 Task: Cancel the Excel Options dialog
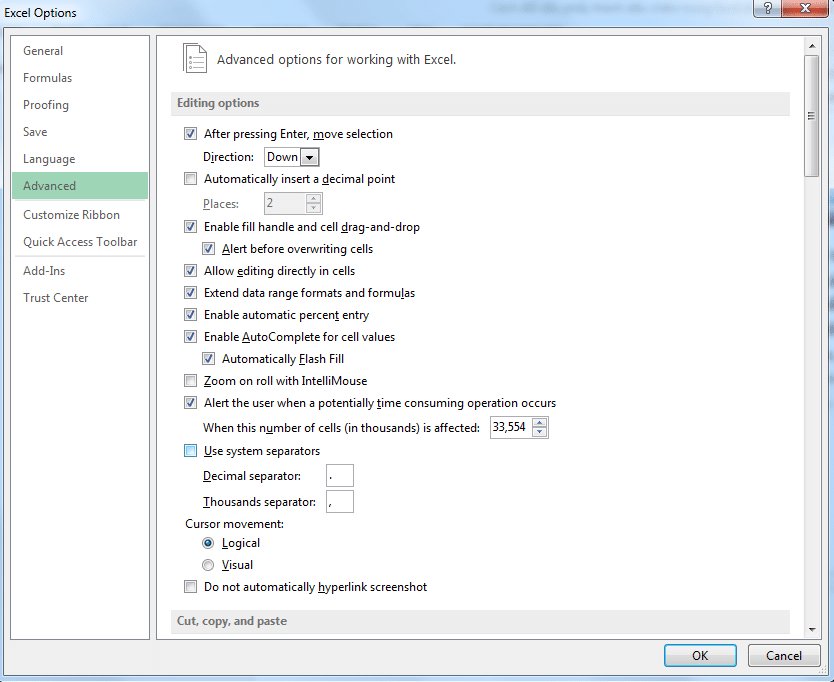point(783,655)
